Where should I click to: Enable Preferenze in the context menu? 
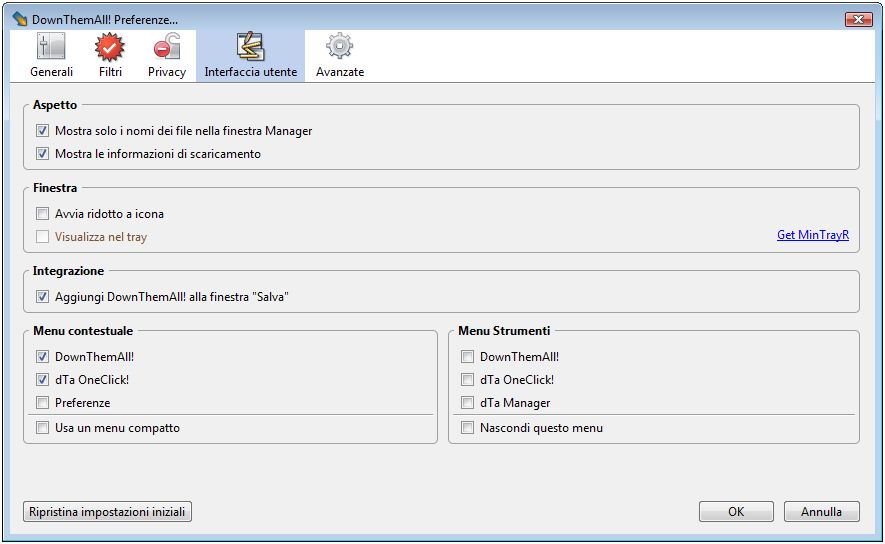pyautogui.click(x=42, y=403)
